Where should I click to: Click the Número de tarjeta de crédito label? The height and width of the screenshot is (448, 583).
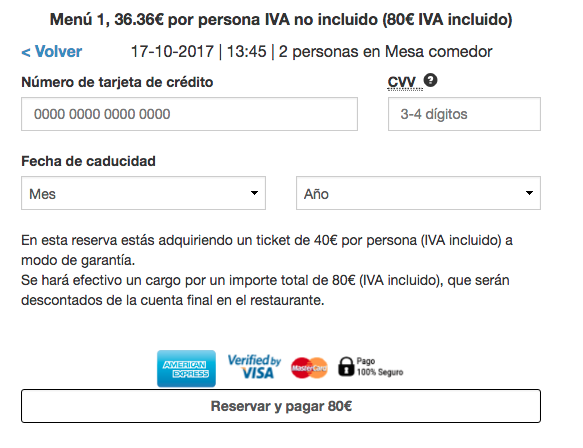click(117, 82)
